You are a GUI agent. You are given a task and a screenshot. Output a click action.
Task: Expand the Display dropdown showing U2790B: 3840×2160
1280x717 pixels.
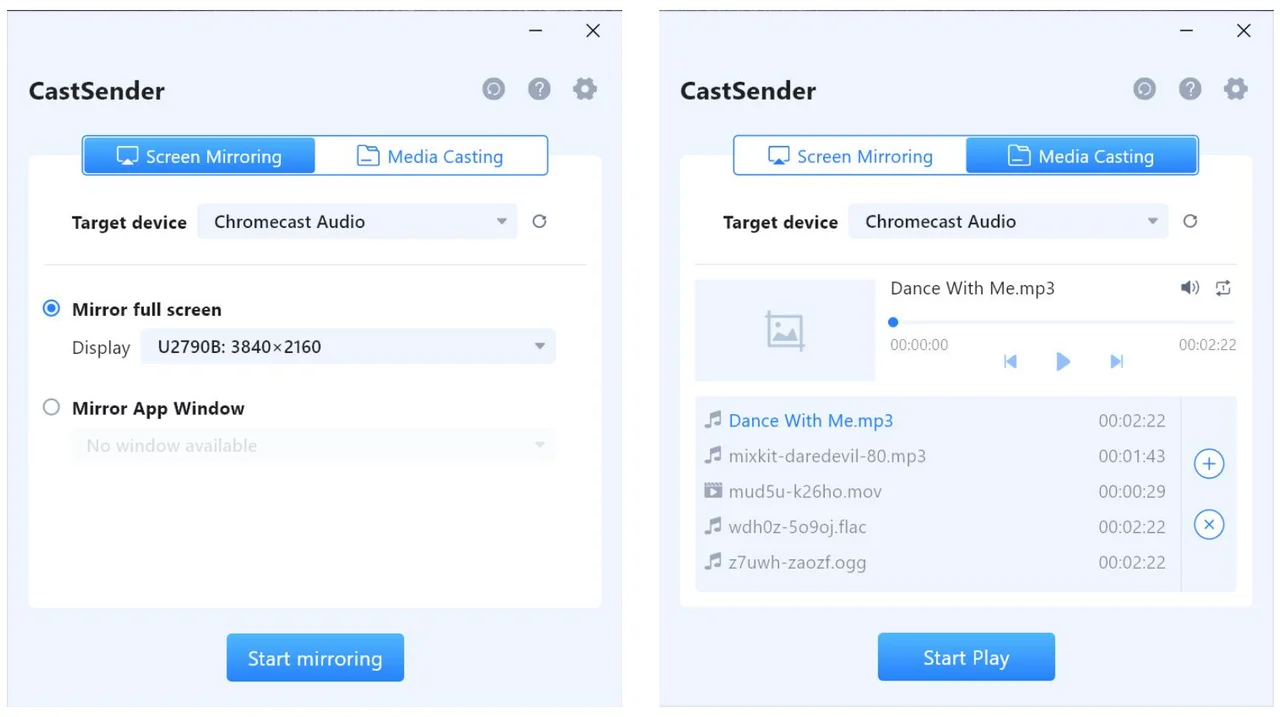pos(348,347)
